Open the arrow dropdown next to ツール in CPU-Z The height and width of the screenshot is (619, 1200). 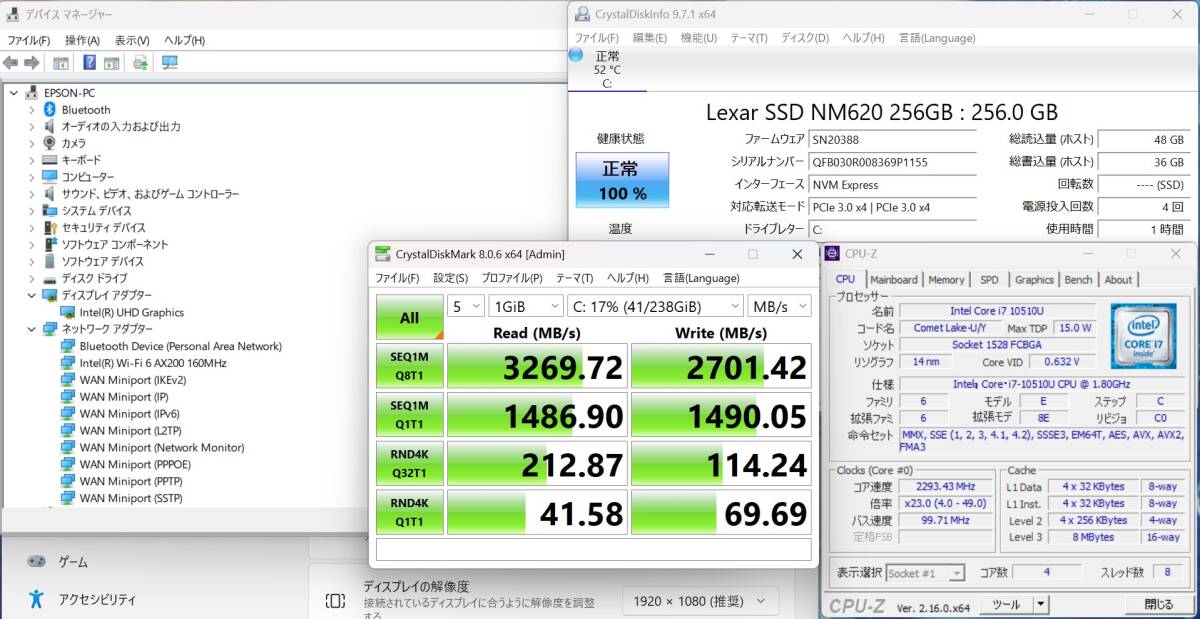[x=1041, y=604]
